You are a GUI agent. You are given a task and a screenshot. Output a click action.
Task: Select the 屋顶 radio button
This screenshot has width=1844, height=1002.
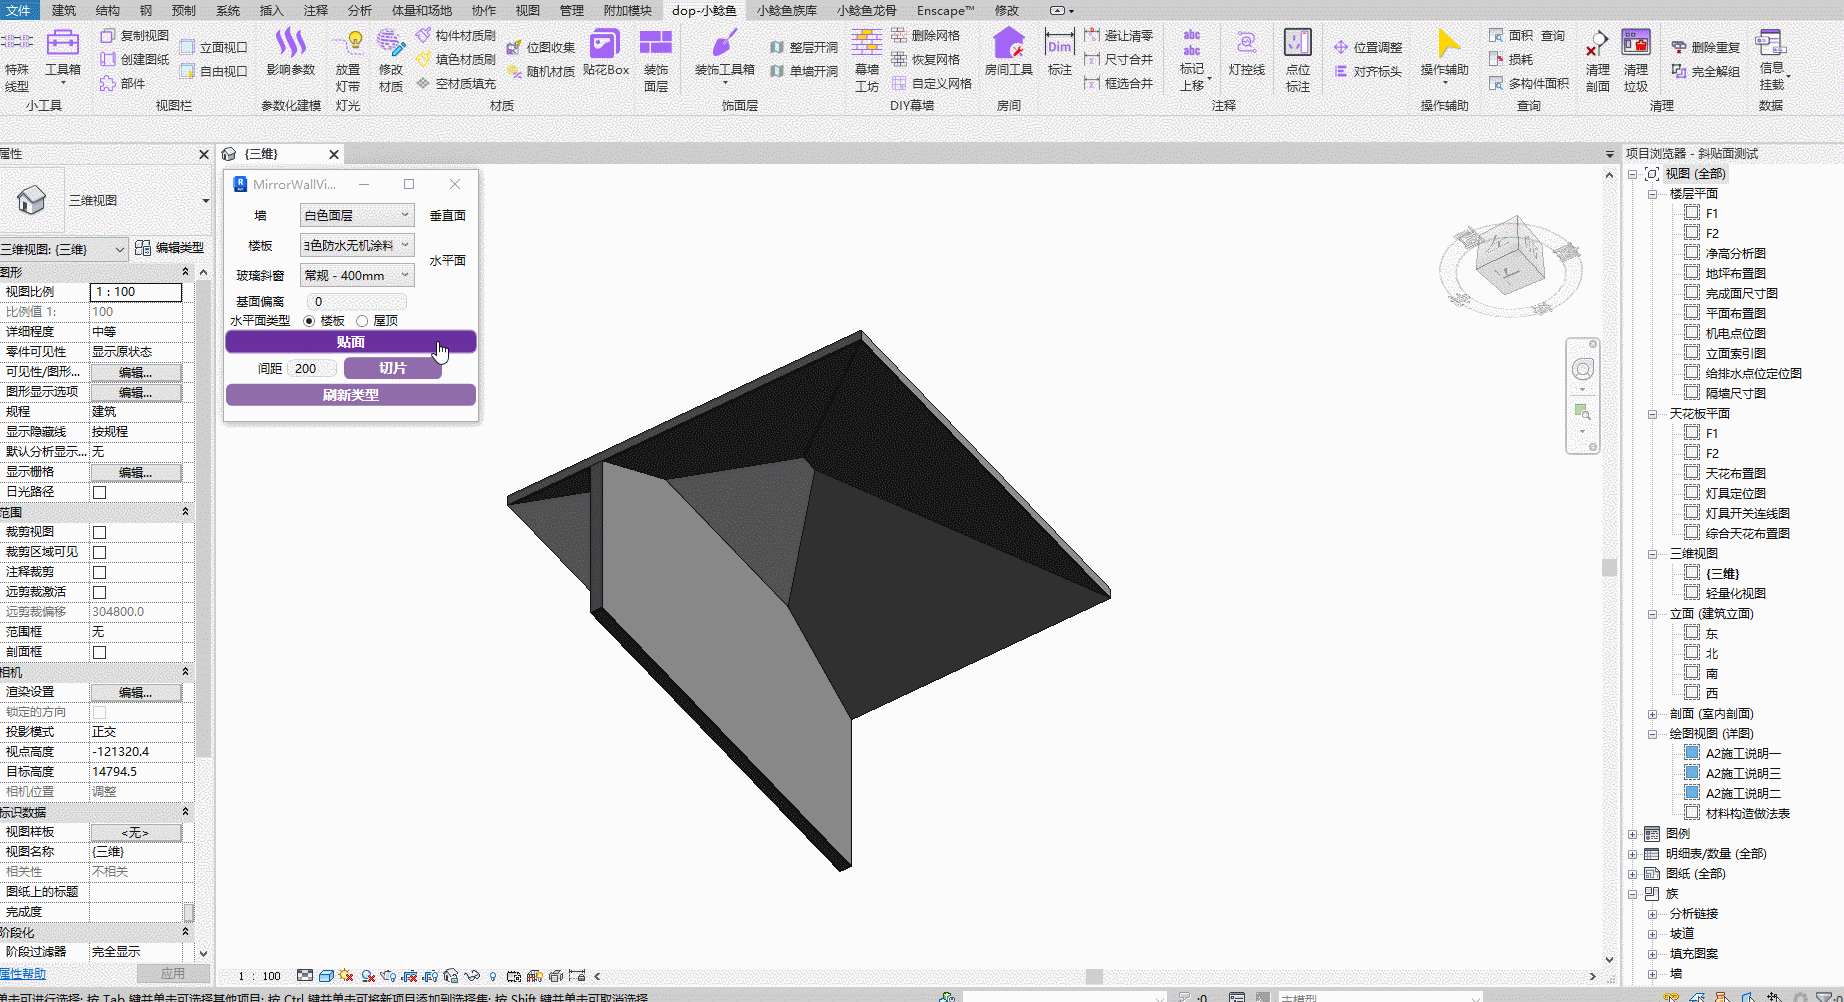click(x=362, y=321)
